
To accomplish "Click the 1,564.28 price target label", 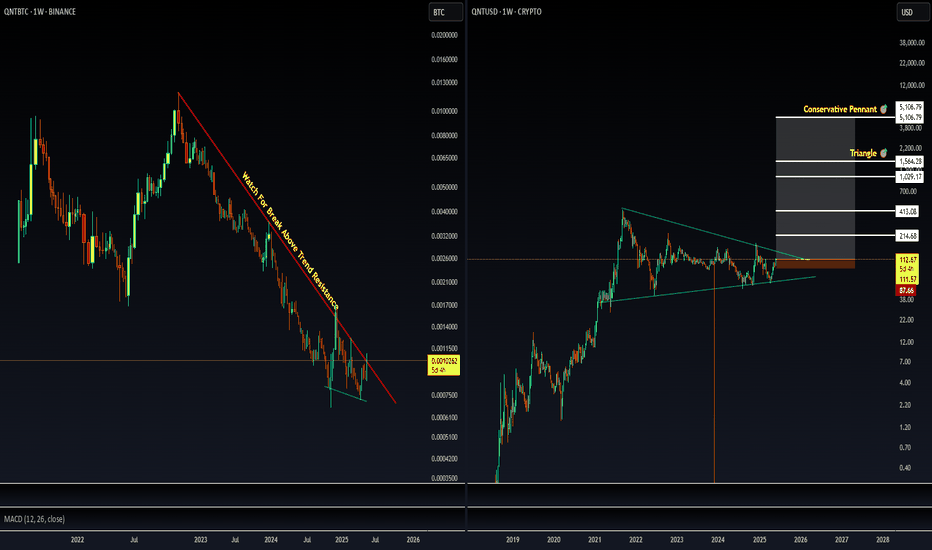I will 910,161.
